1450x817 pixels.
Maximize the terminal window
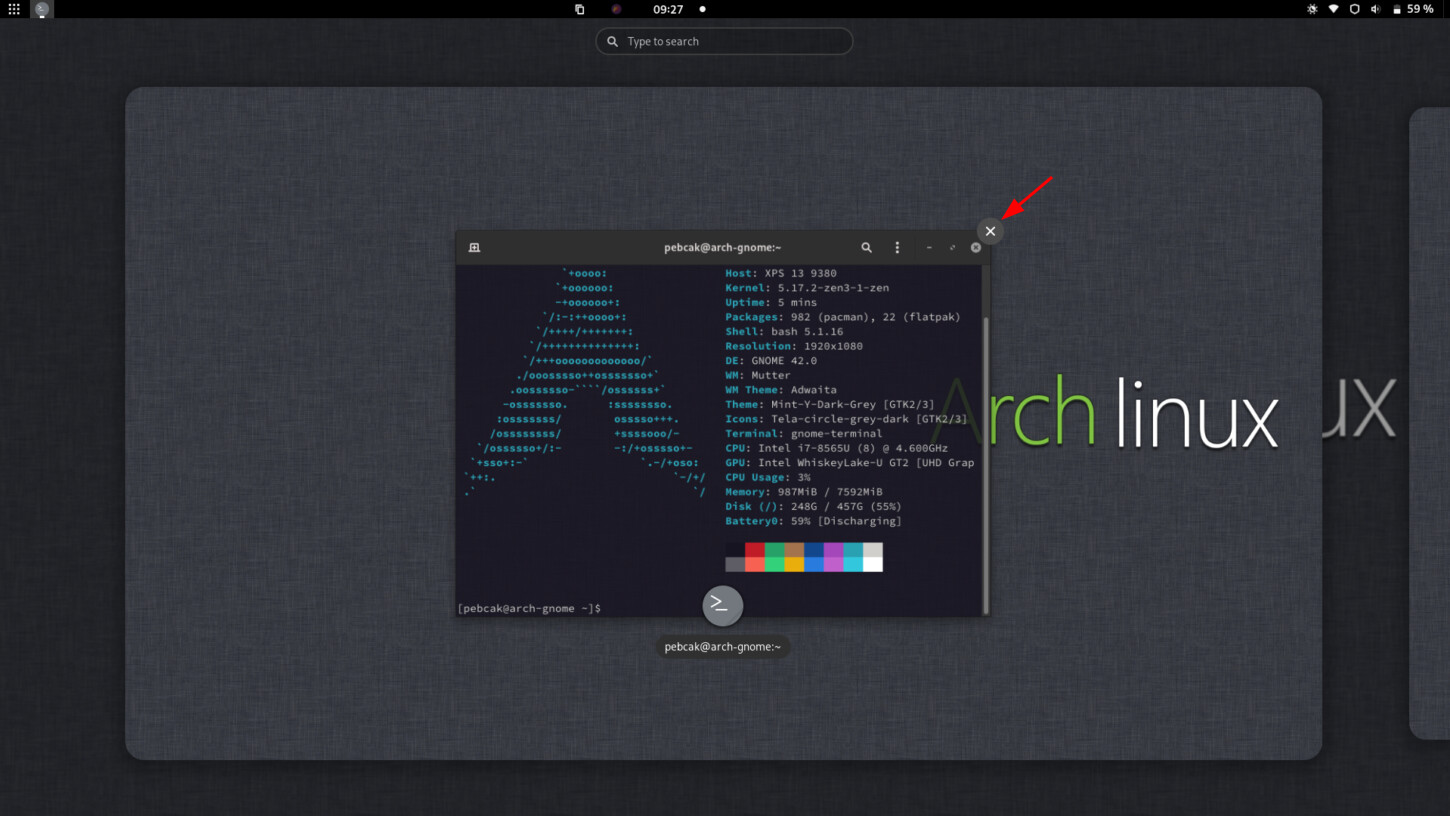tap(952, 247)
